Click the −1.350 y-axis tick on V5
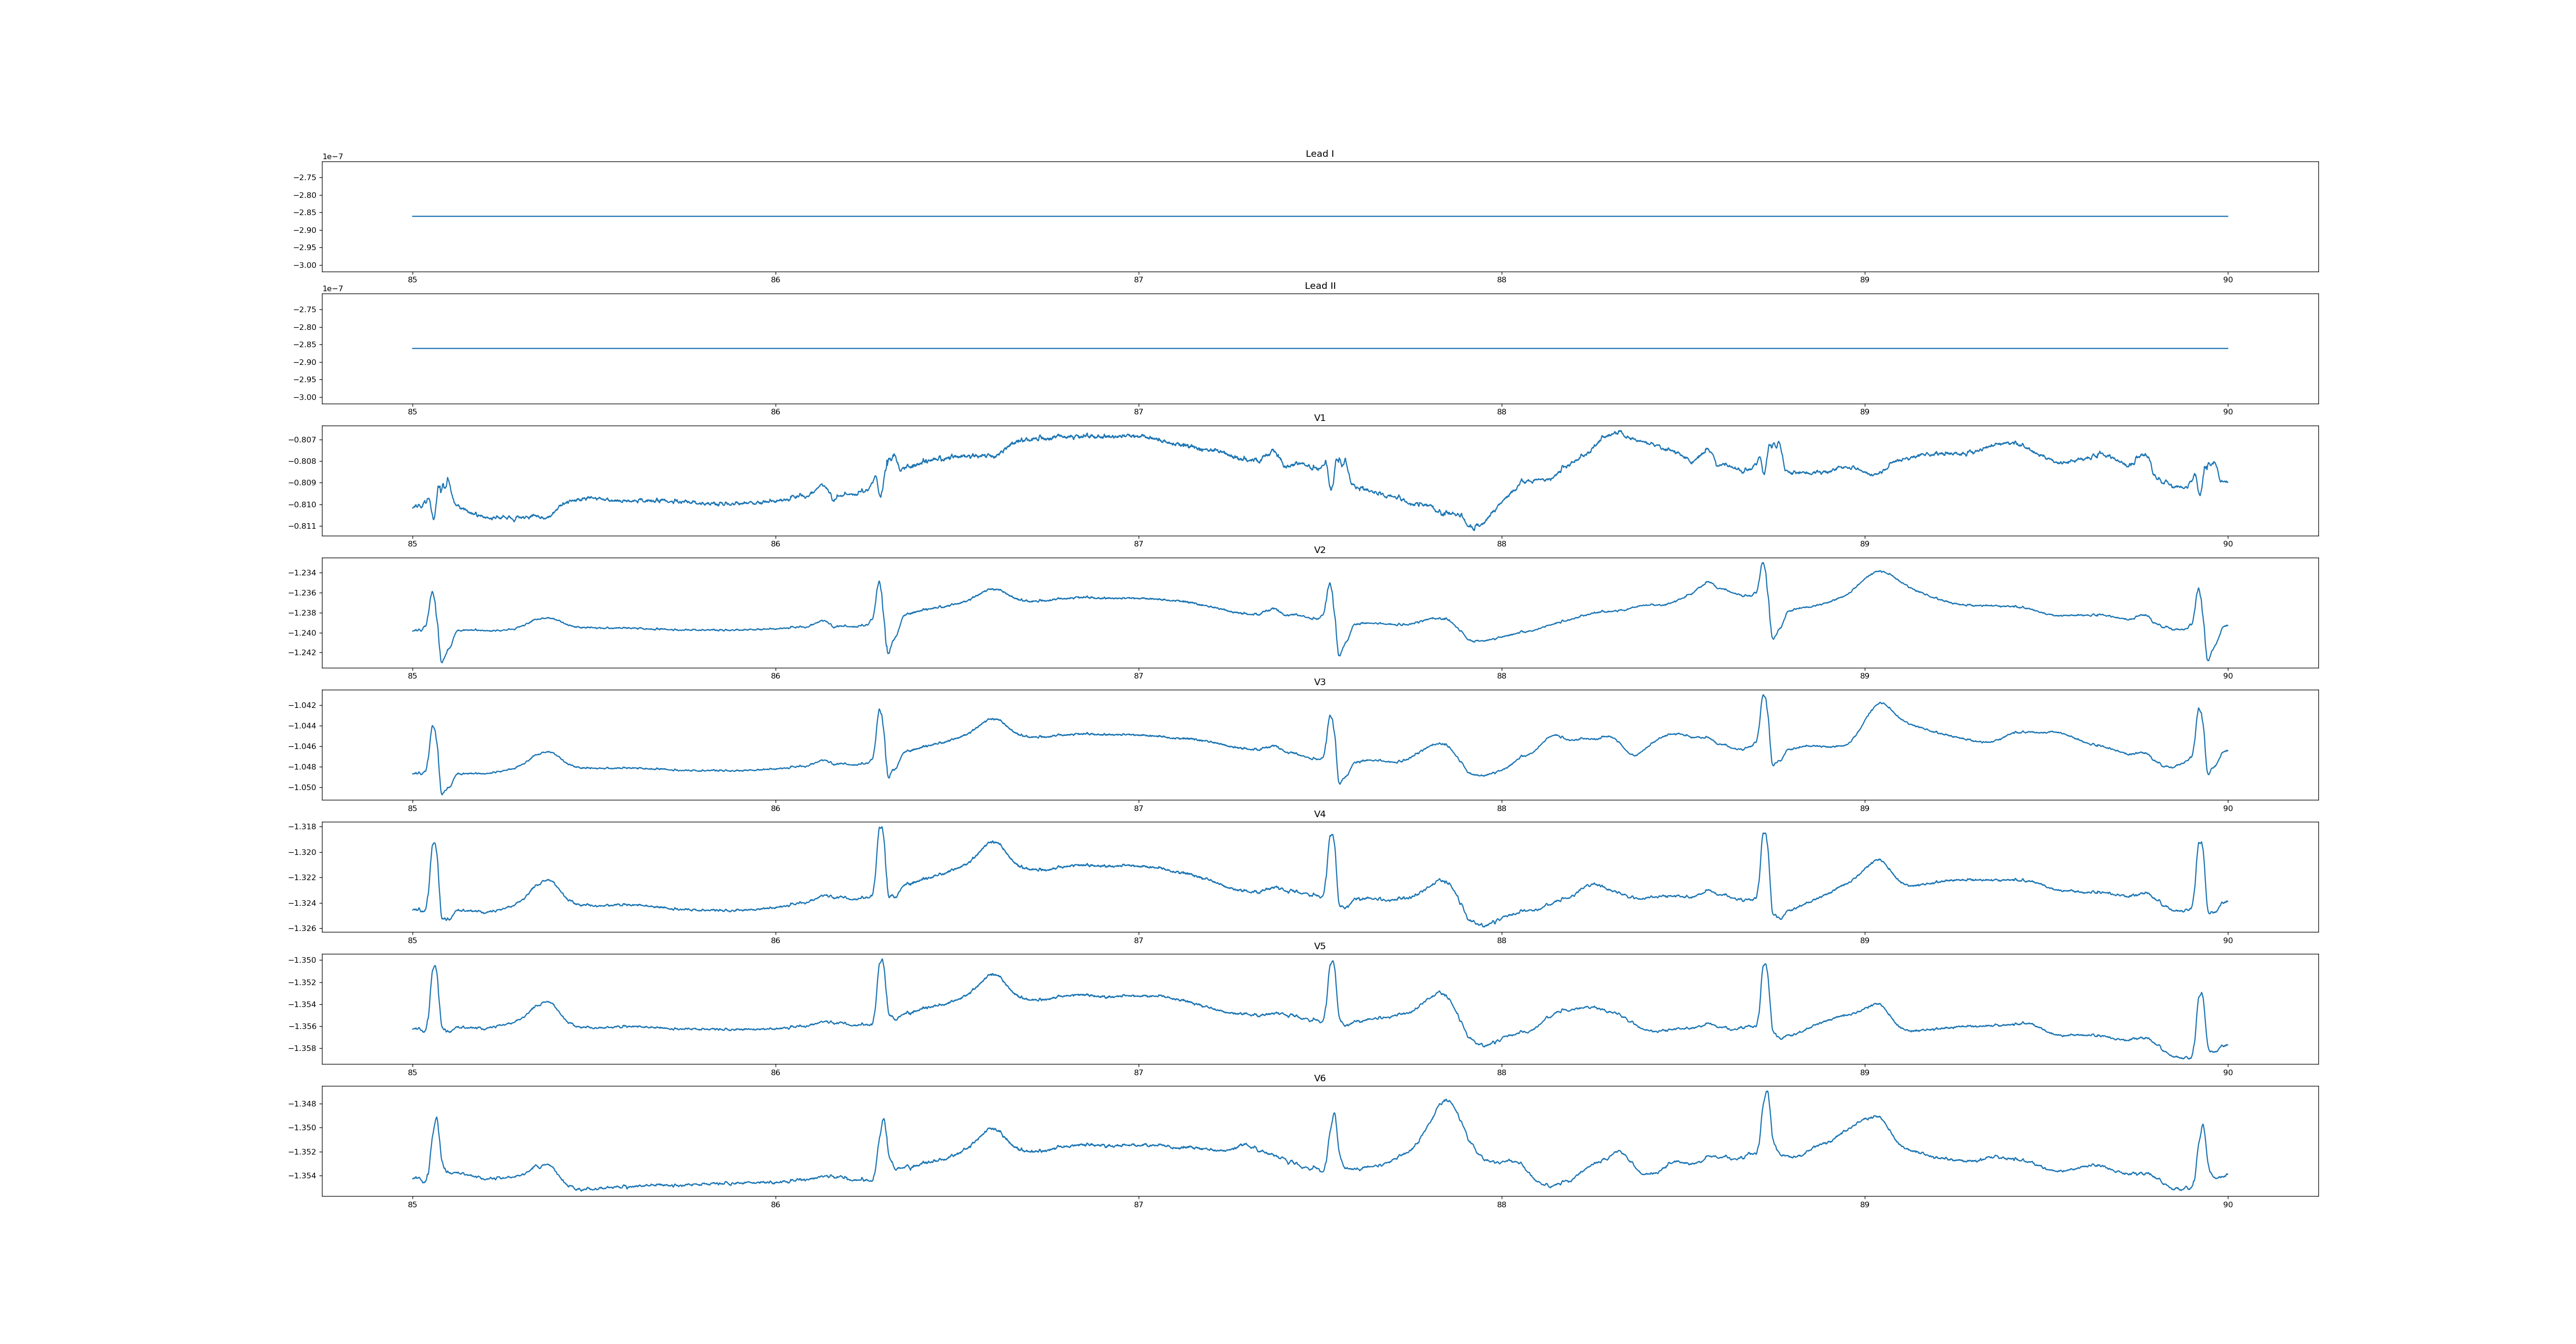2576x1344 pixels. click(302, 960)
